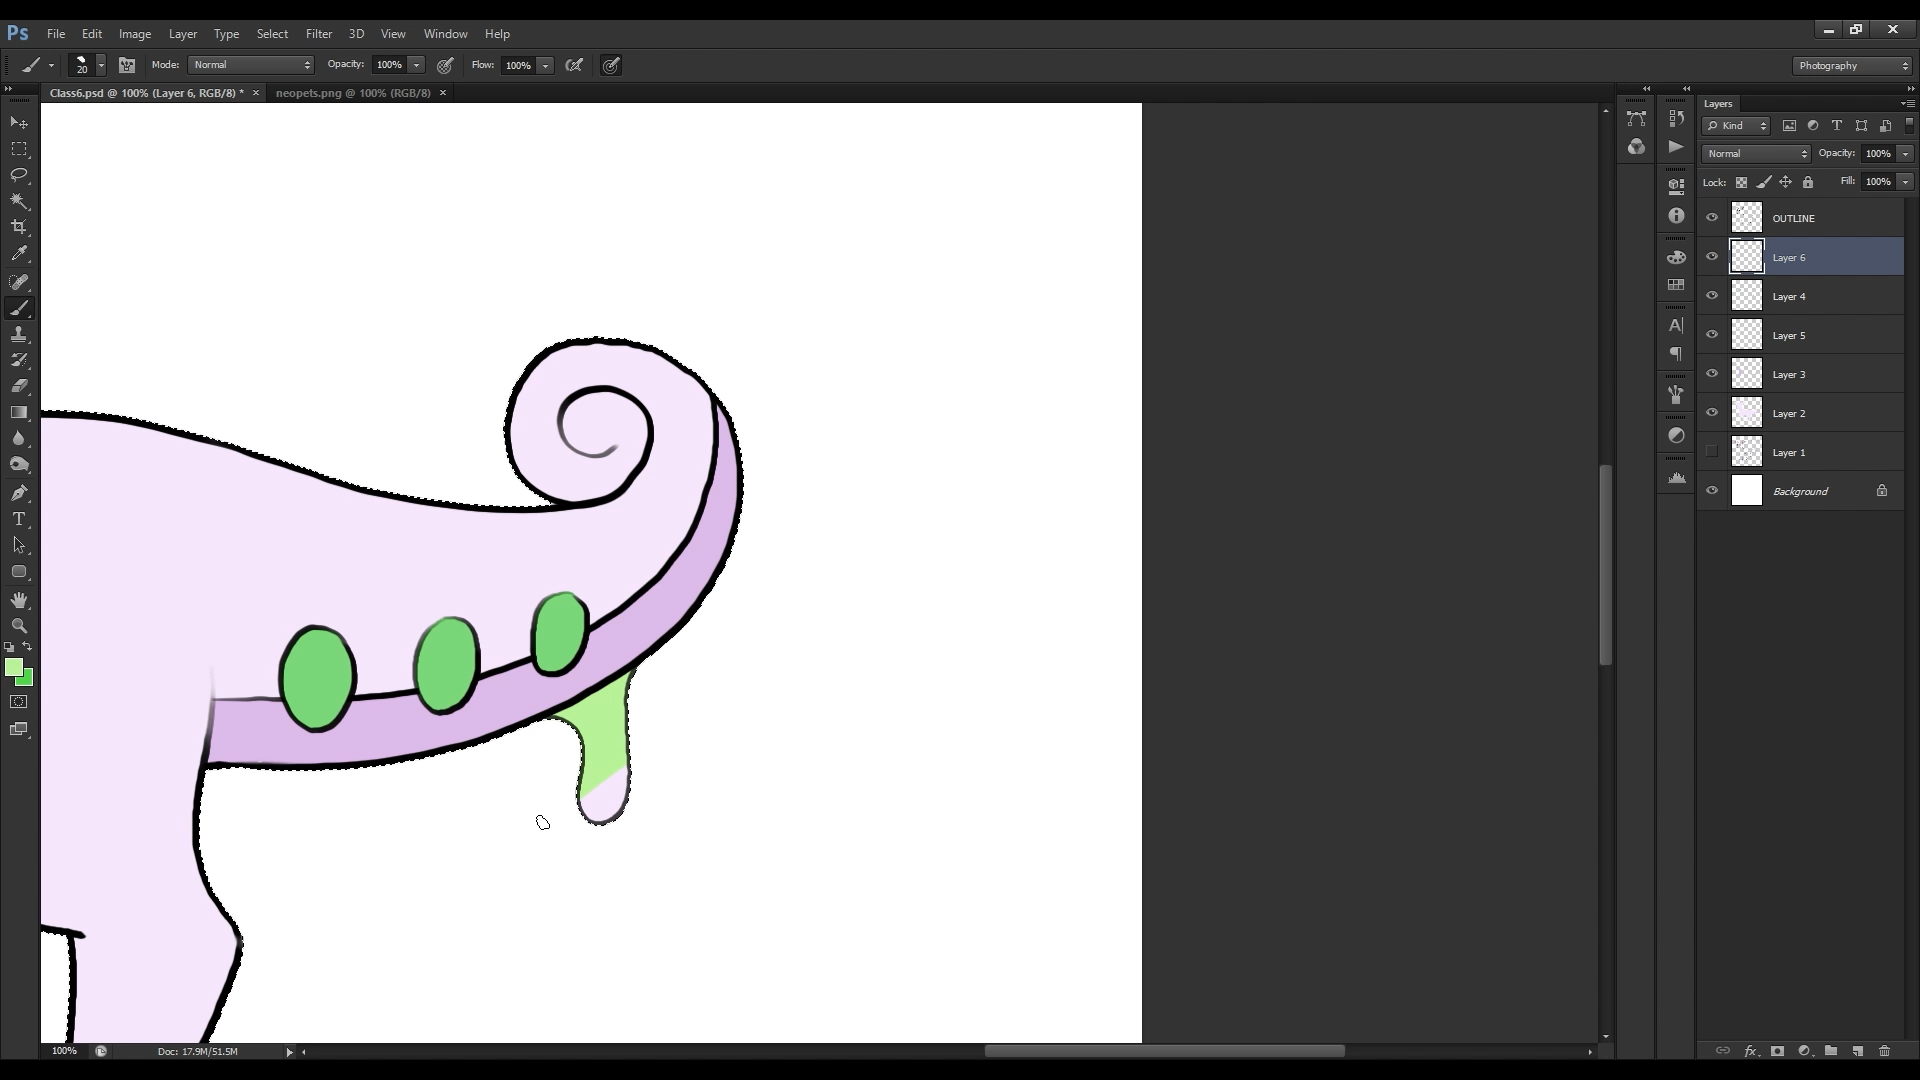Create a new layer
The width and height of the screenshot is (1920, 1080).
[1858, 1051]
